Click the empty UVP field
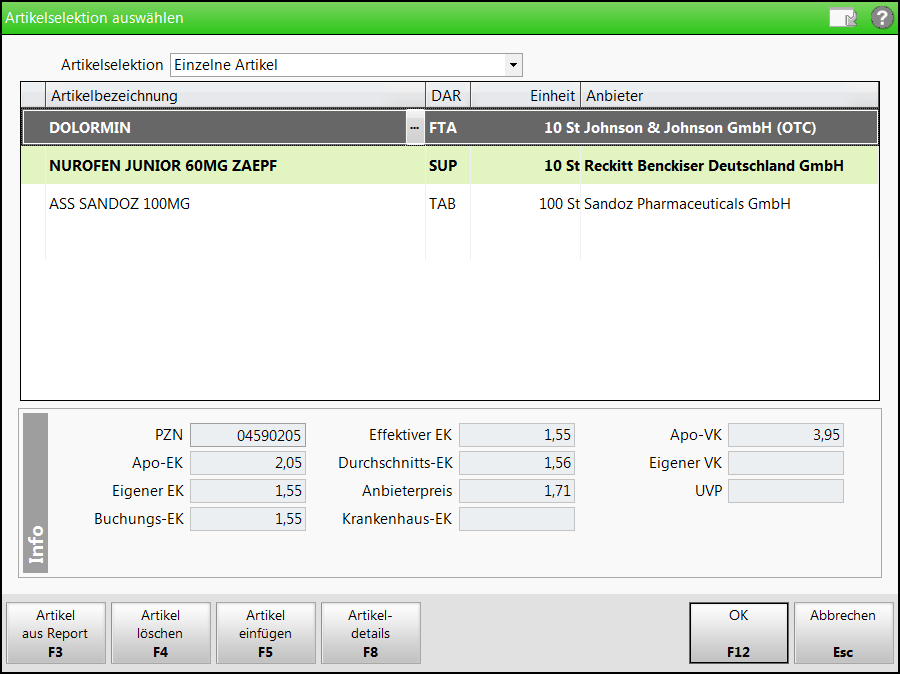Viewport: 900px width, 674px height. coord(786,491)
